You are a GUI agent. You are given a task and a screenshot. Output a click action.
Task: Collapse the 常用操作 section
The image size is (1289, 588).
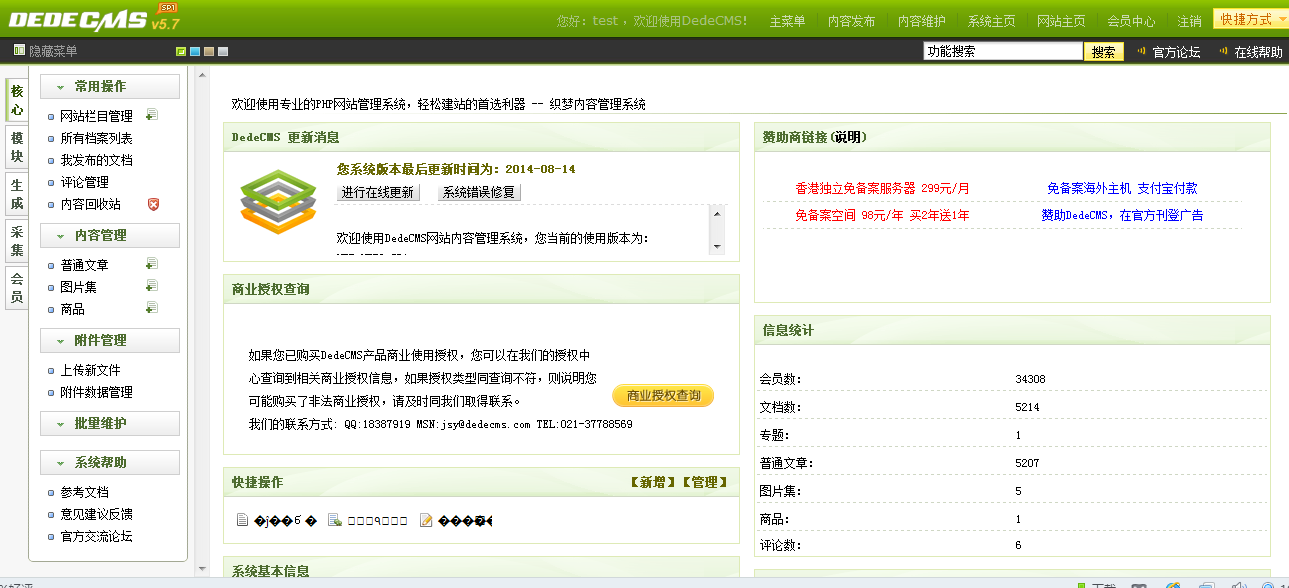pos(110,87)
